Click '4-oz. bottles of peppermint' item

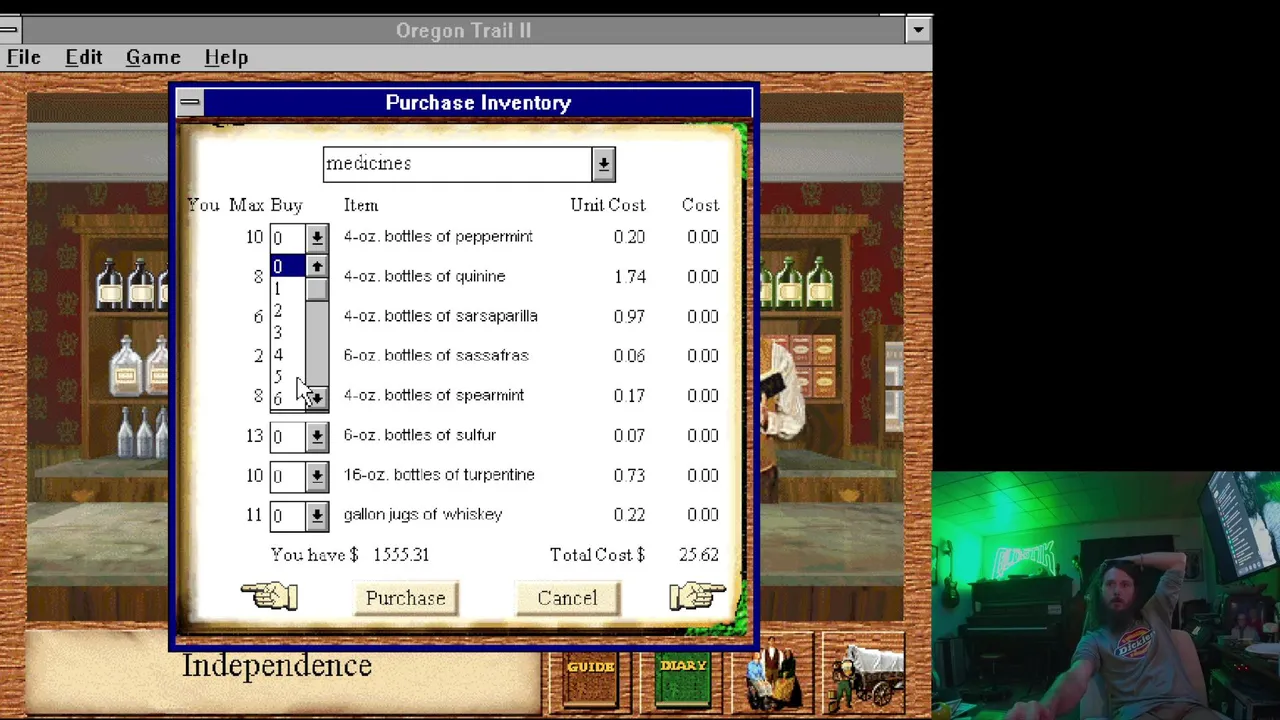pos(438,237)
